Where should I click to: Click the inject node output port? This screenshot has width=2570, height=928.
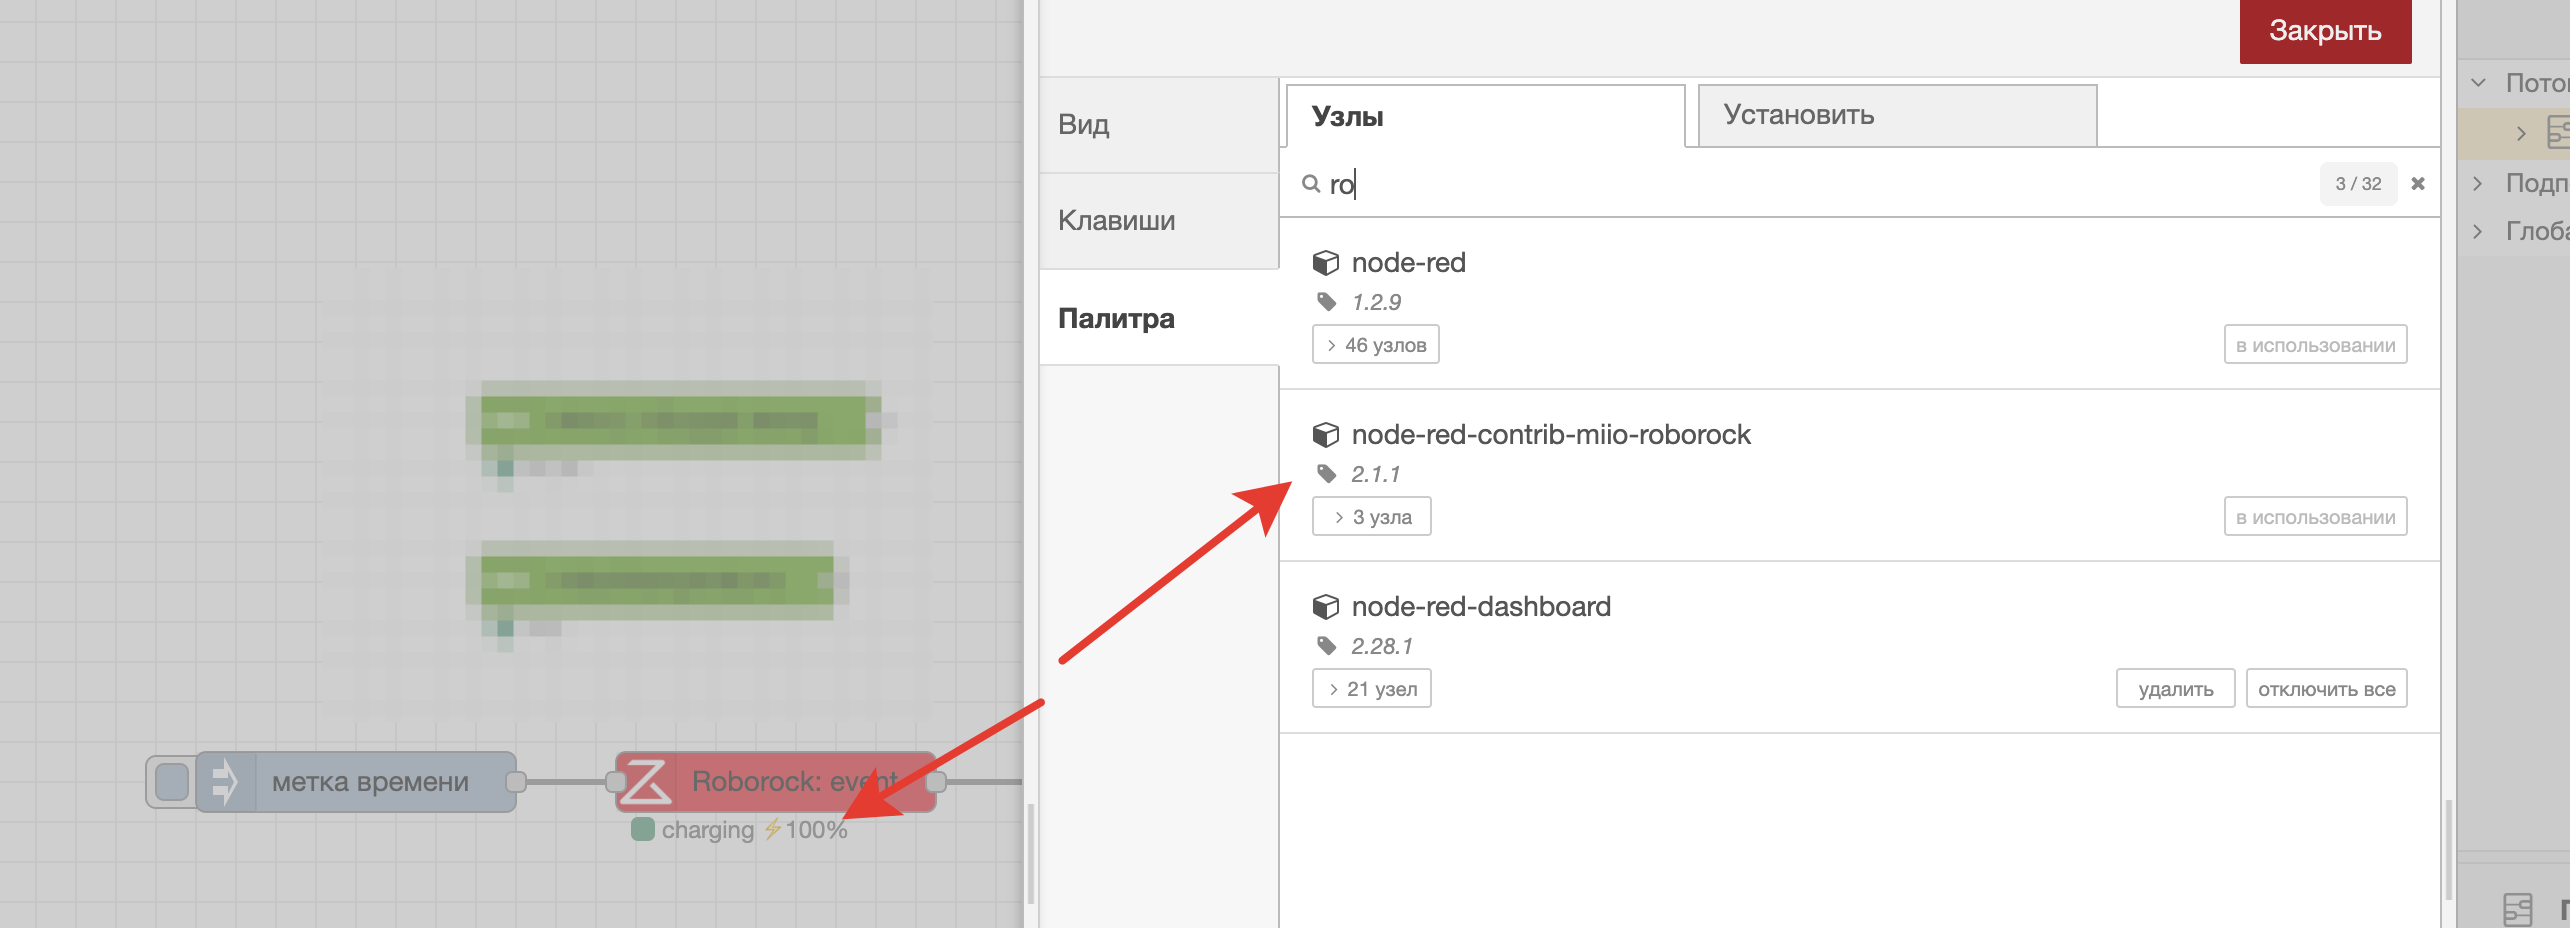coord(516,782)
